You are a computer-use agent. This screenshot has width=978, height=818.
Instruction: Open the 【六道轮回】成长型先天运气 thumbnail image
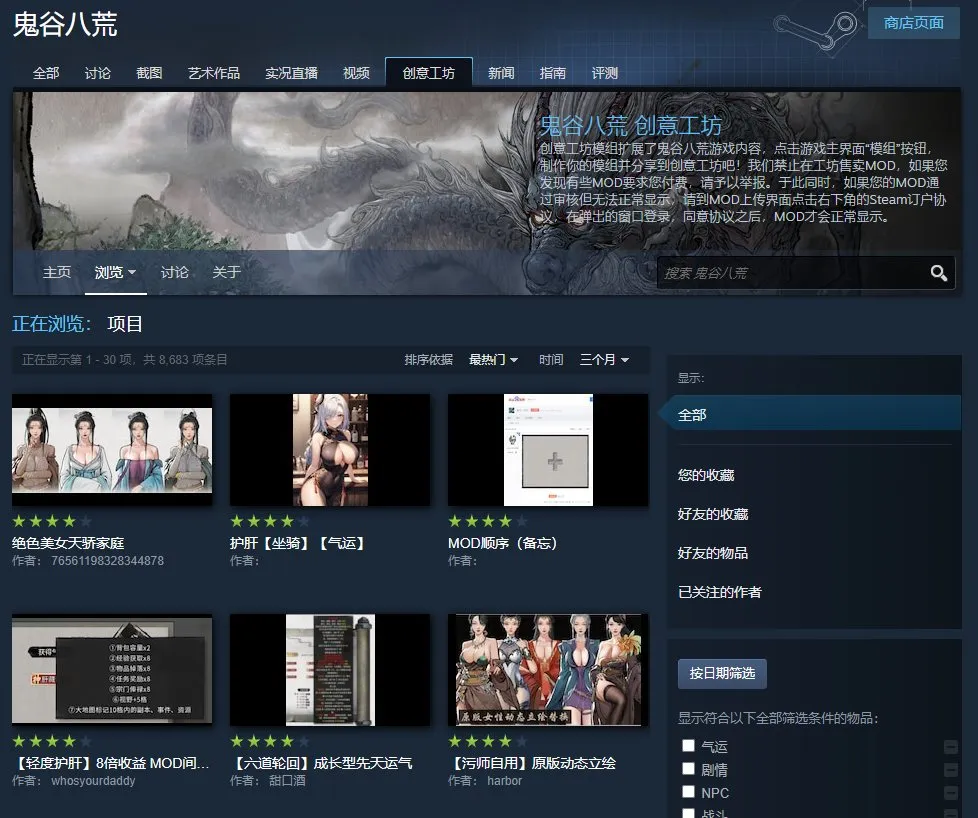[330, 669]
